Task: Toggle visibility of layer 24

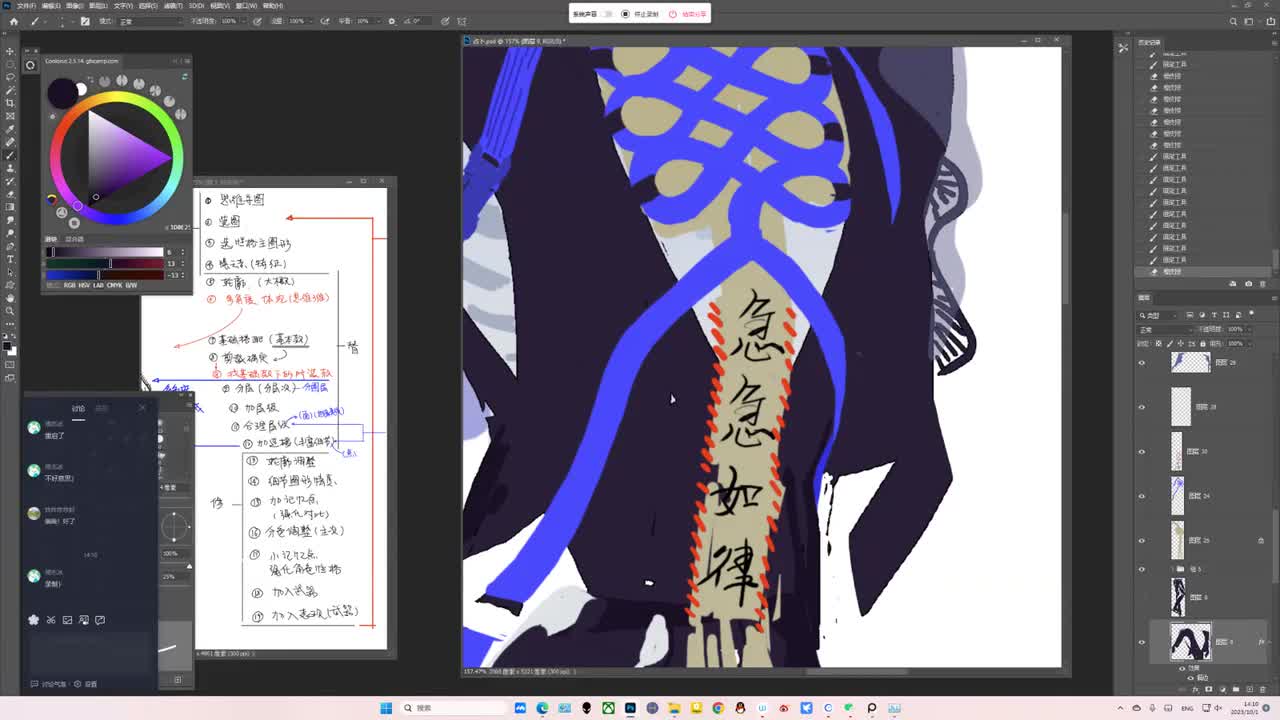Action: 1142,496
